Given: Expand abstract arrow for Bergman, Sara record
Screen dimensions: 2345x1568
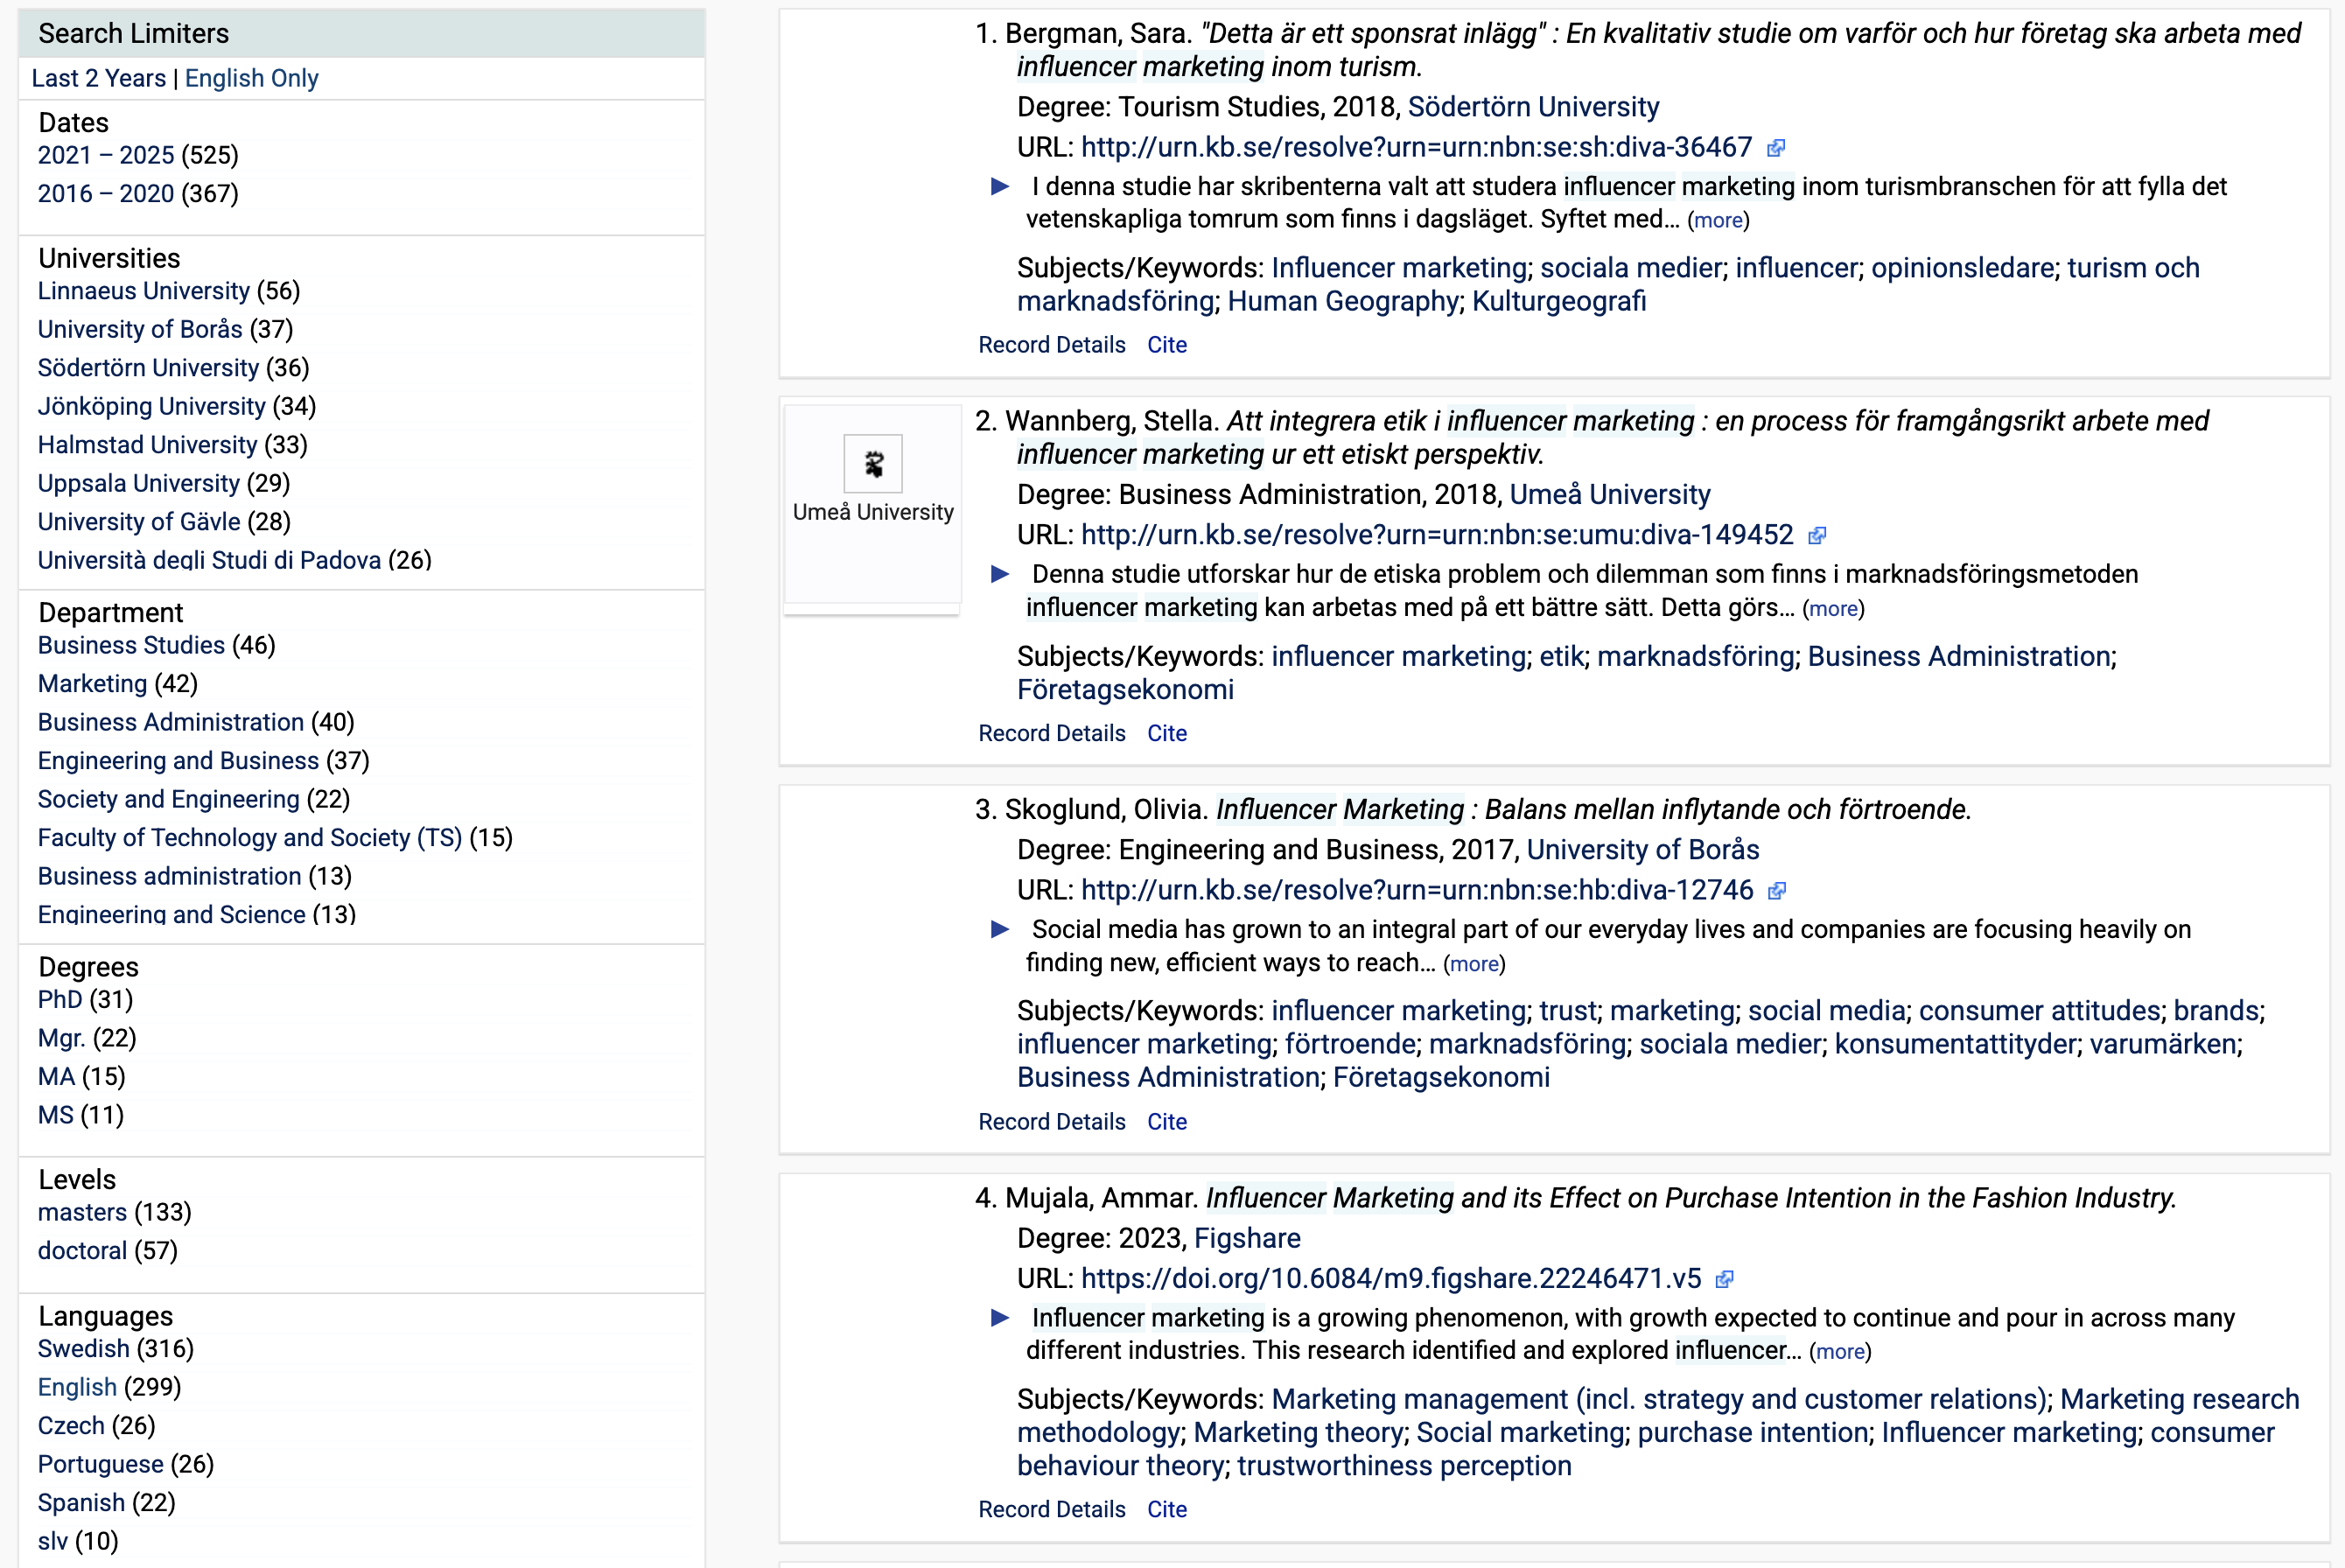Looking at the screenshot, I should 999,187.
